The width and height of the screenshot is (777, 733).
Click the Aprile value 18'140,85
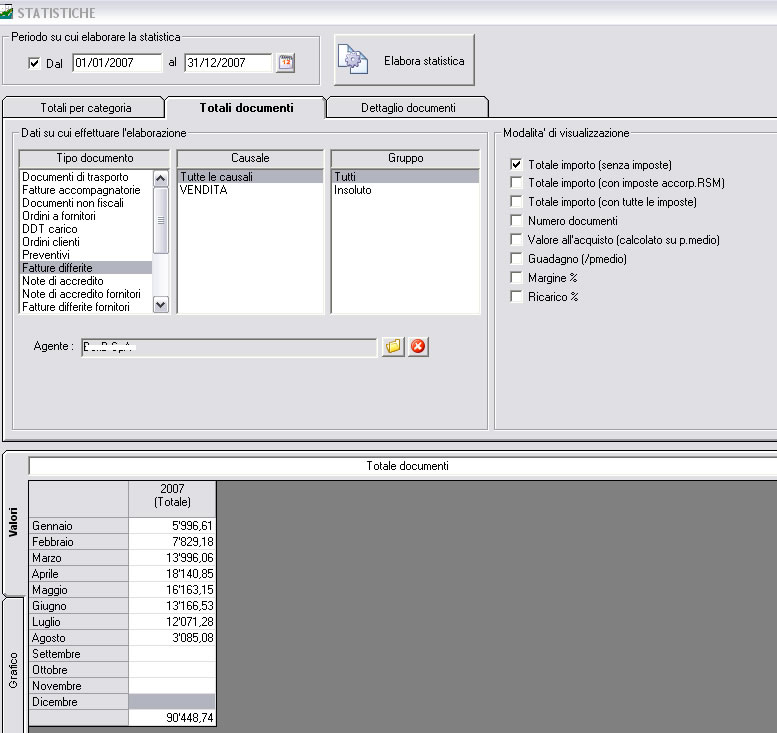pyautogui.click(x=172, y=573)
